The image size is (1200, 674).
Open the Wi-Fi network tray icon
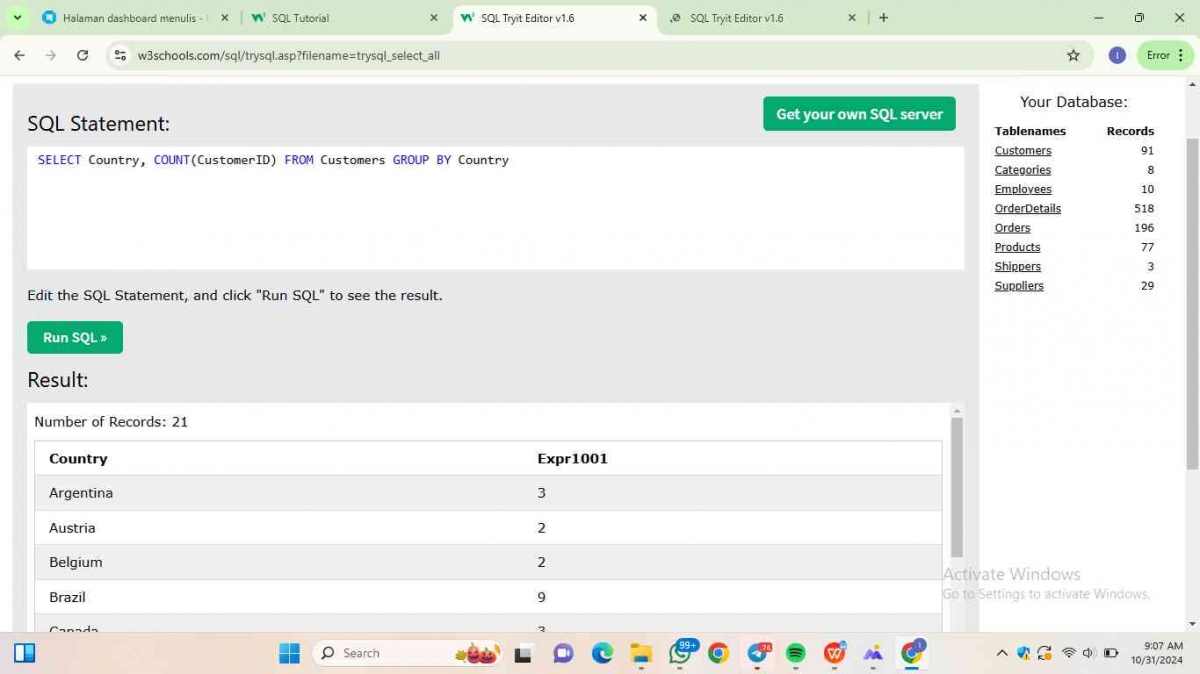pos(1068,653)
